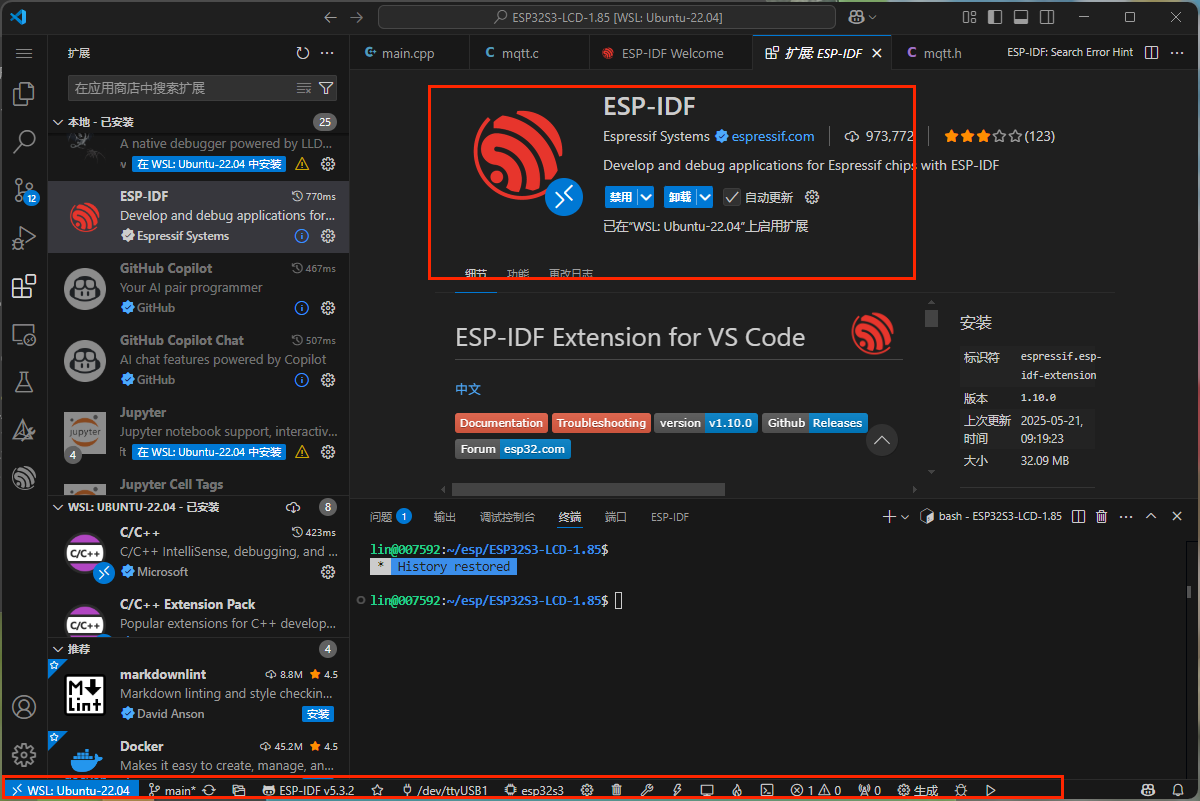Viewport: 1200px width, 801px height.
Task: Click the full clean (trash) status bar icon
Action: [x=616, y=789]
